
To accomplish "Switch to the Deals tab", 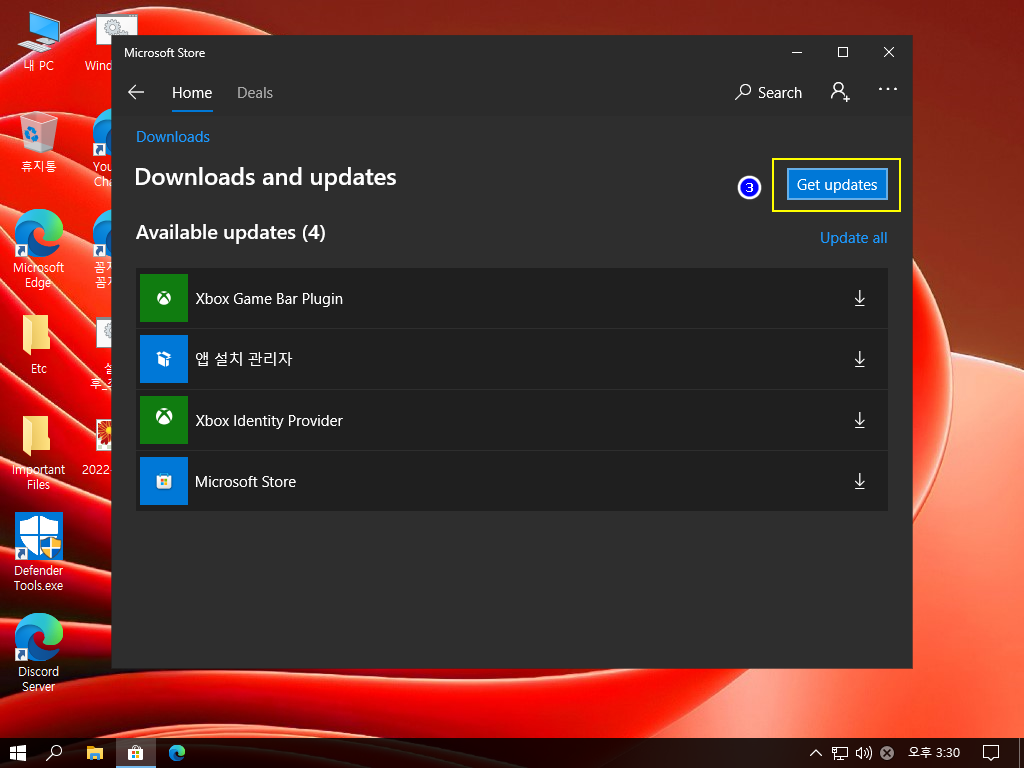I will [x=255, y=93].
